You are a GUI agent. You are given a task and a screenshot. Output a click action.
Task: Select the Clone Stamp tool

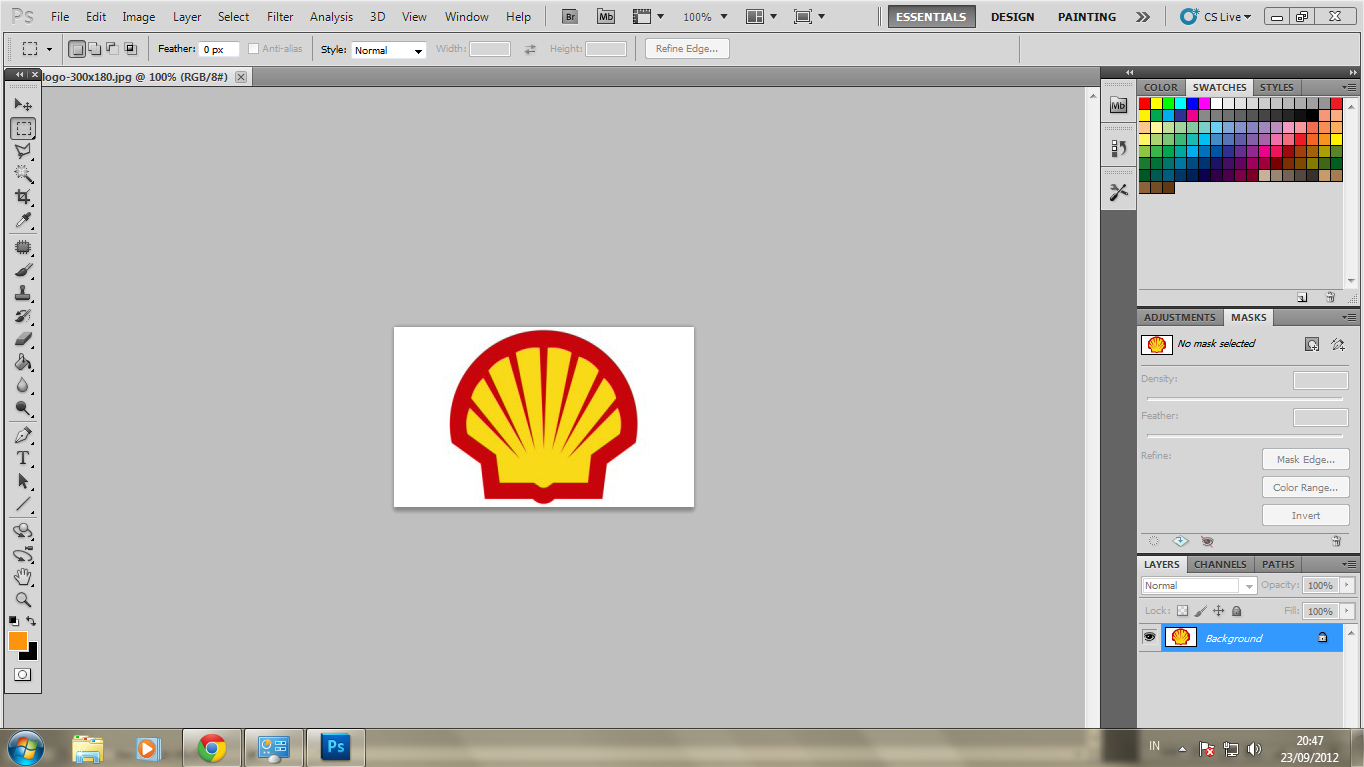point(23,293)
